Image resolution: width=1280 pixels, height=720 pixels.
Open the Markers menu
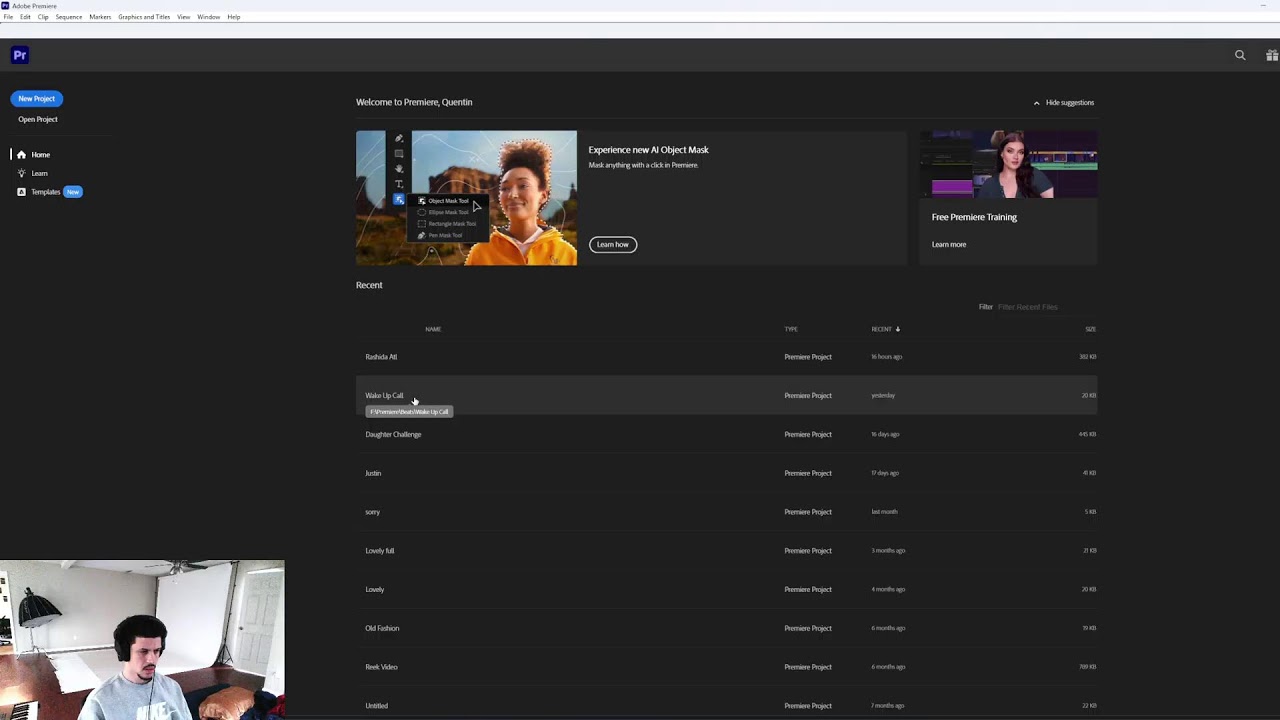pyautogui.click(x=100, y=17)
